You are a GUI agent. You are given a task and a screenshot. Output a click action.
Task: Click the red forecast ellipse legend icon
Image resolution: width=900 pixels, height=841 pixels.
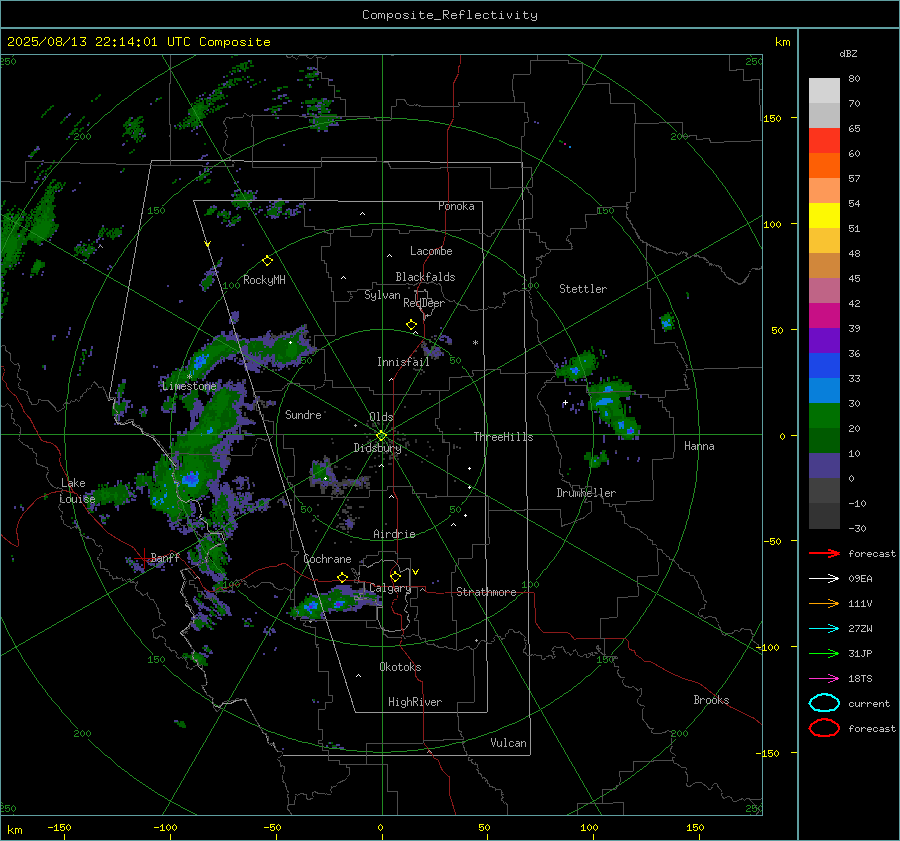click(x=824, y=728)
